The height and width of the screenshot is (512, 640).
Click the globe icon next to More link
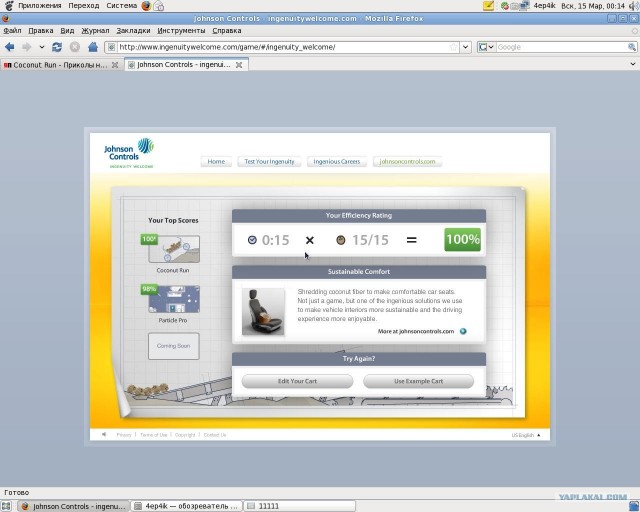pos(463,332)
